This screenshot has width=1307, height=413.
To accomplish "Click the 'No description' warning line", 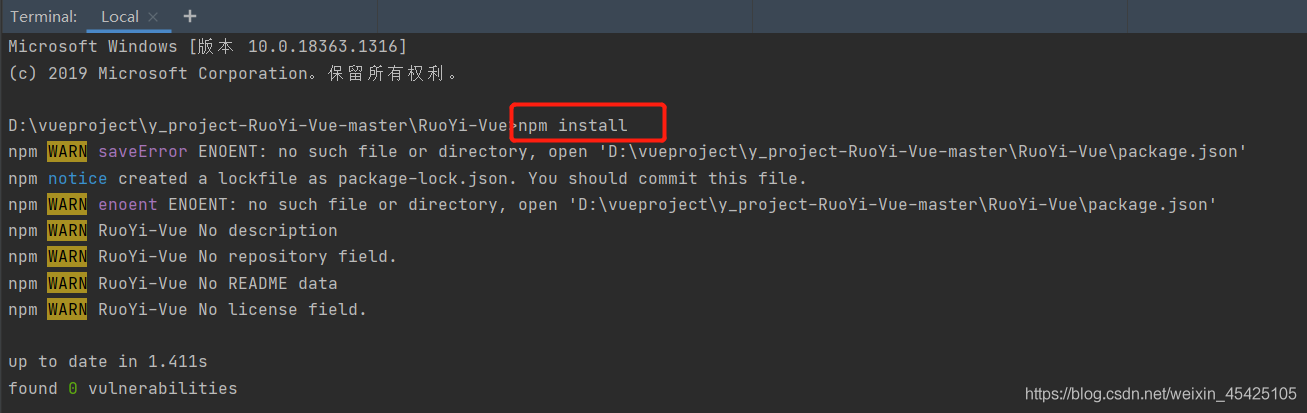I will (267, 230).
